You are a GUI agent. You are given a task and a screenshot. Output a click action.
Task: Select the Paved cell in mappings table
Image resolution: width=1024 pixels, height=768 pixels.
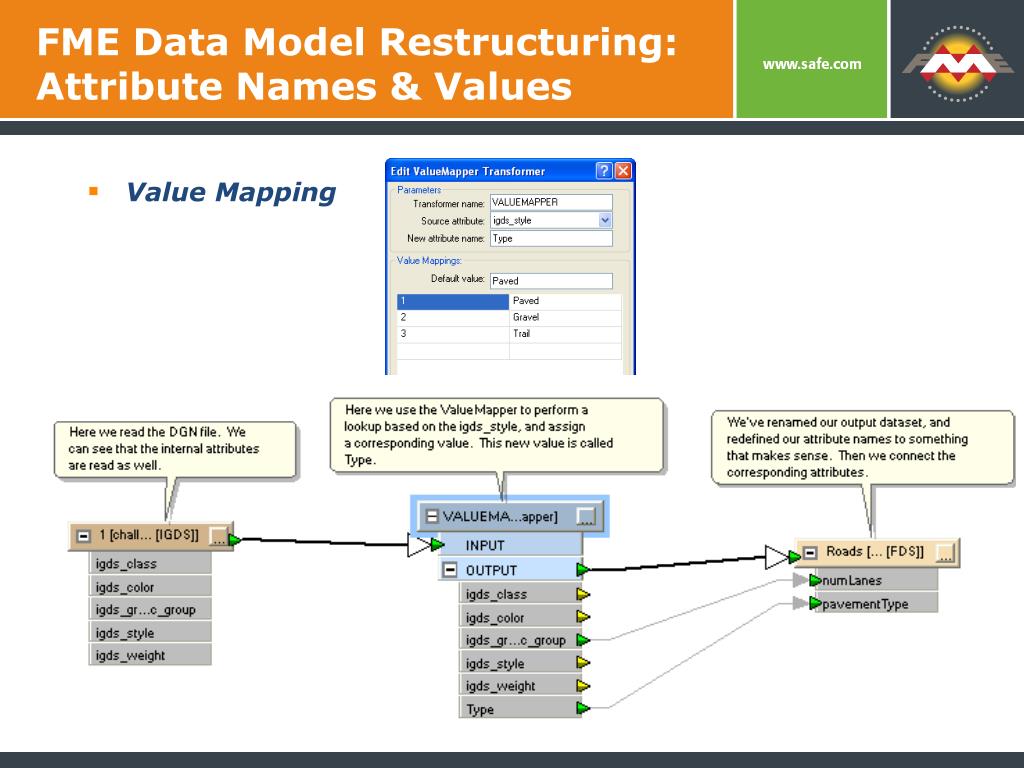pyautogui.click(x=565, y=301)
